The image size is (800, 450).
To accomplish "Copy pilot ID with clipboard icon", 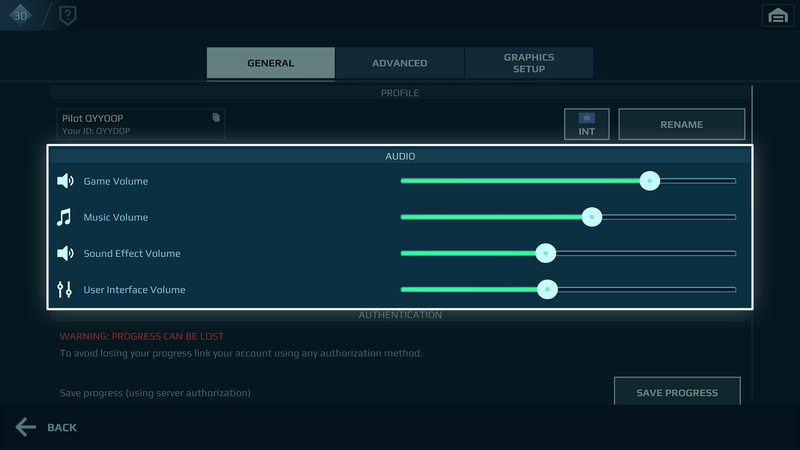I will pos(216,117).
